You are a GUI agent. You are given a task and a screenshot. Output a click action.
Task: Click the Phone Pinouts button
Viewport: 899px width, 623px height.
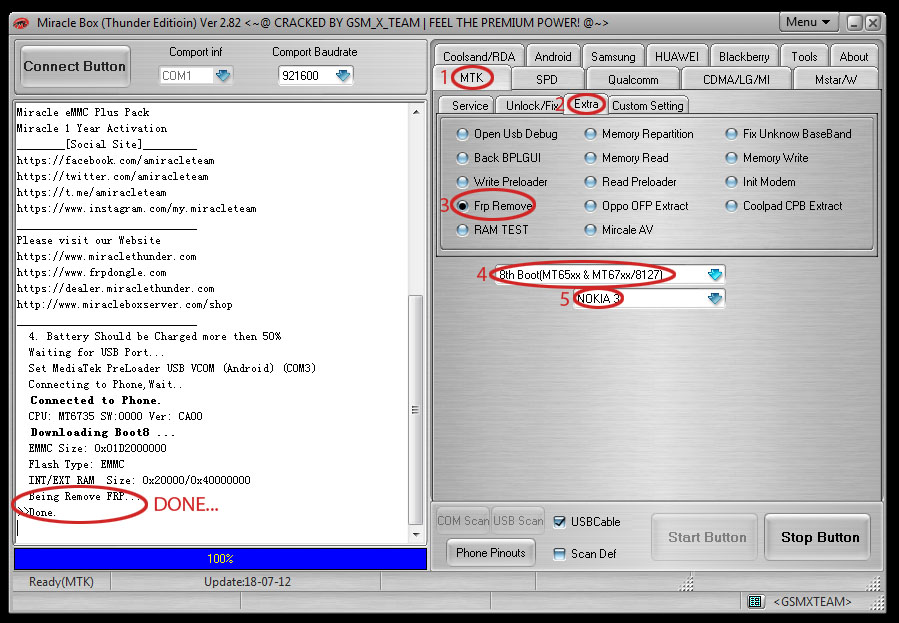click(x=491, y=553)
